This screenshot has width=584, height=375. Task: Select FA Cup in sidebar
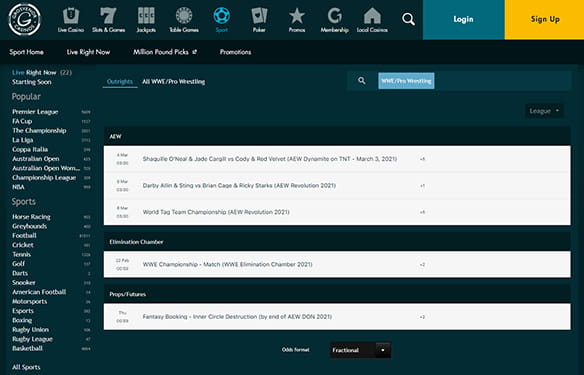coord(22,121)
